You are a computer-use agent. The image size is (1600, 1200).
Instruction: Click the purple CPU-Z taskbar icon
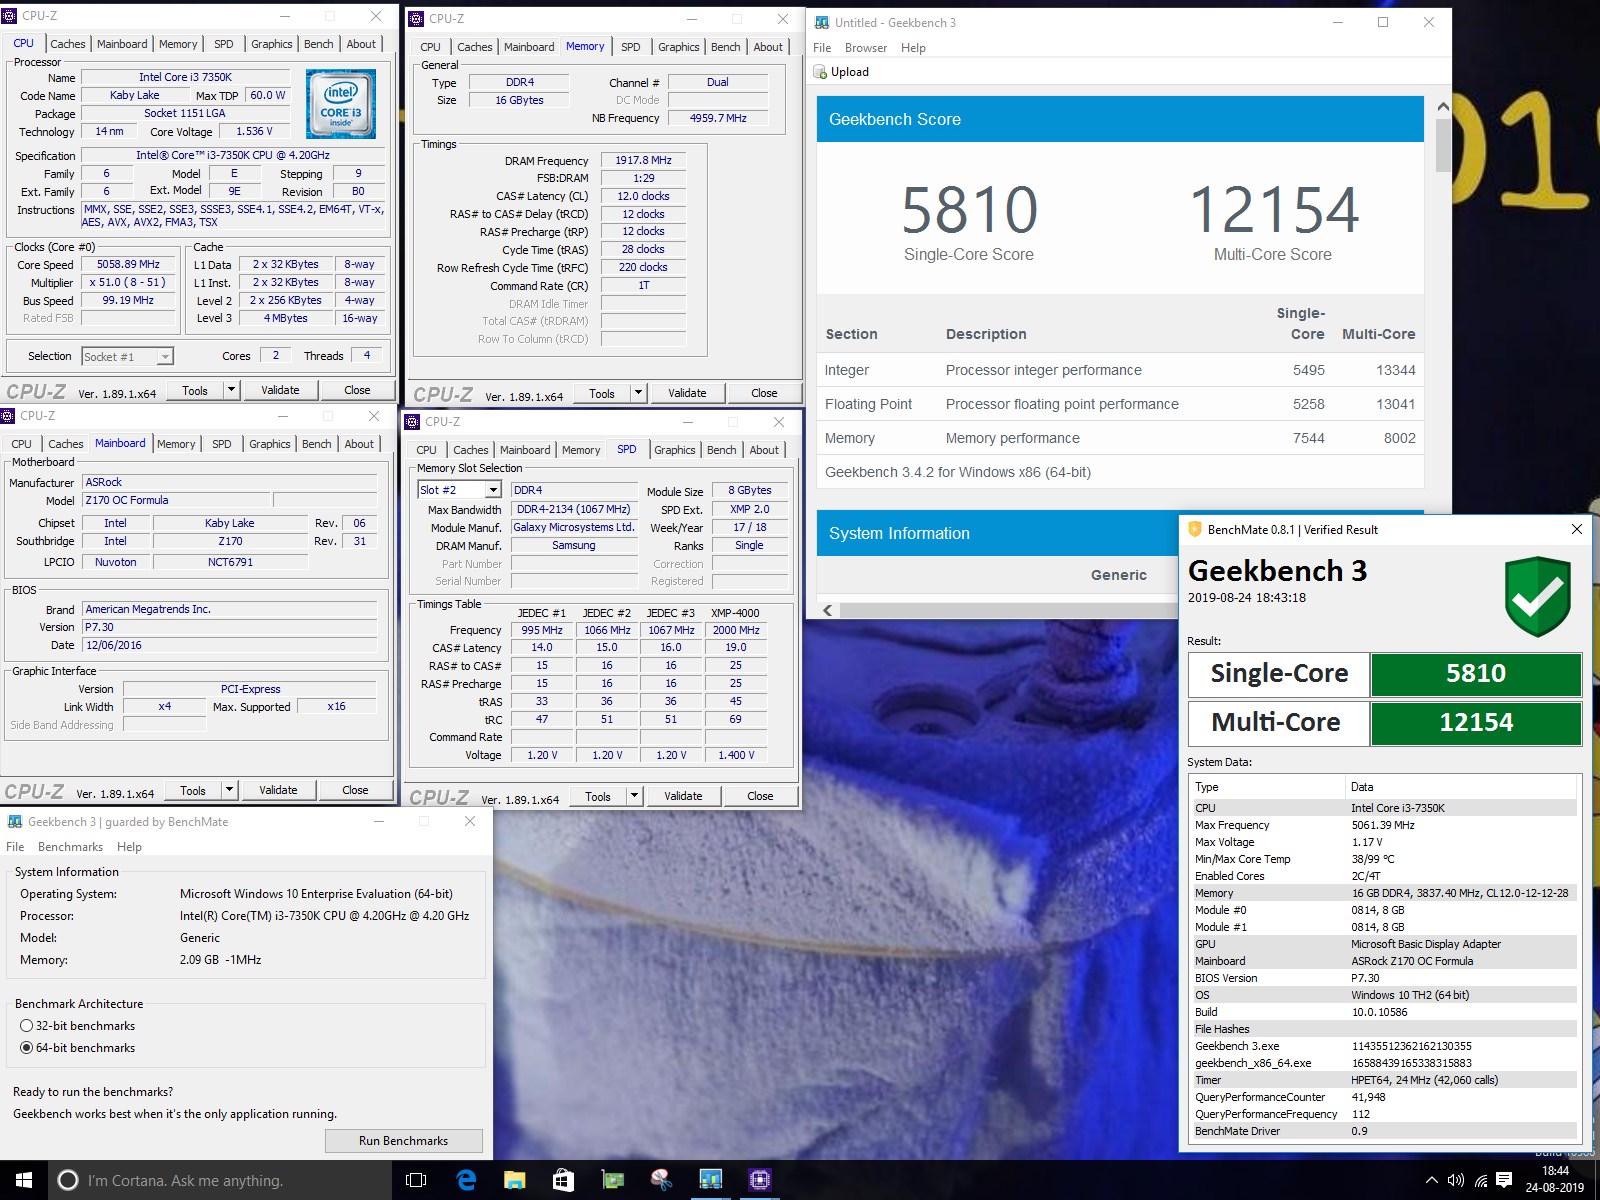click(x=759, y=1180)
